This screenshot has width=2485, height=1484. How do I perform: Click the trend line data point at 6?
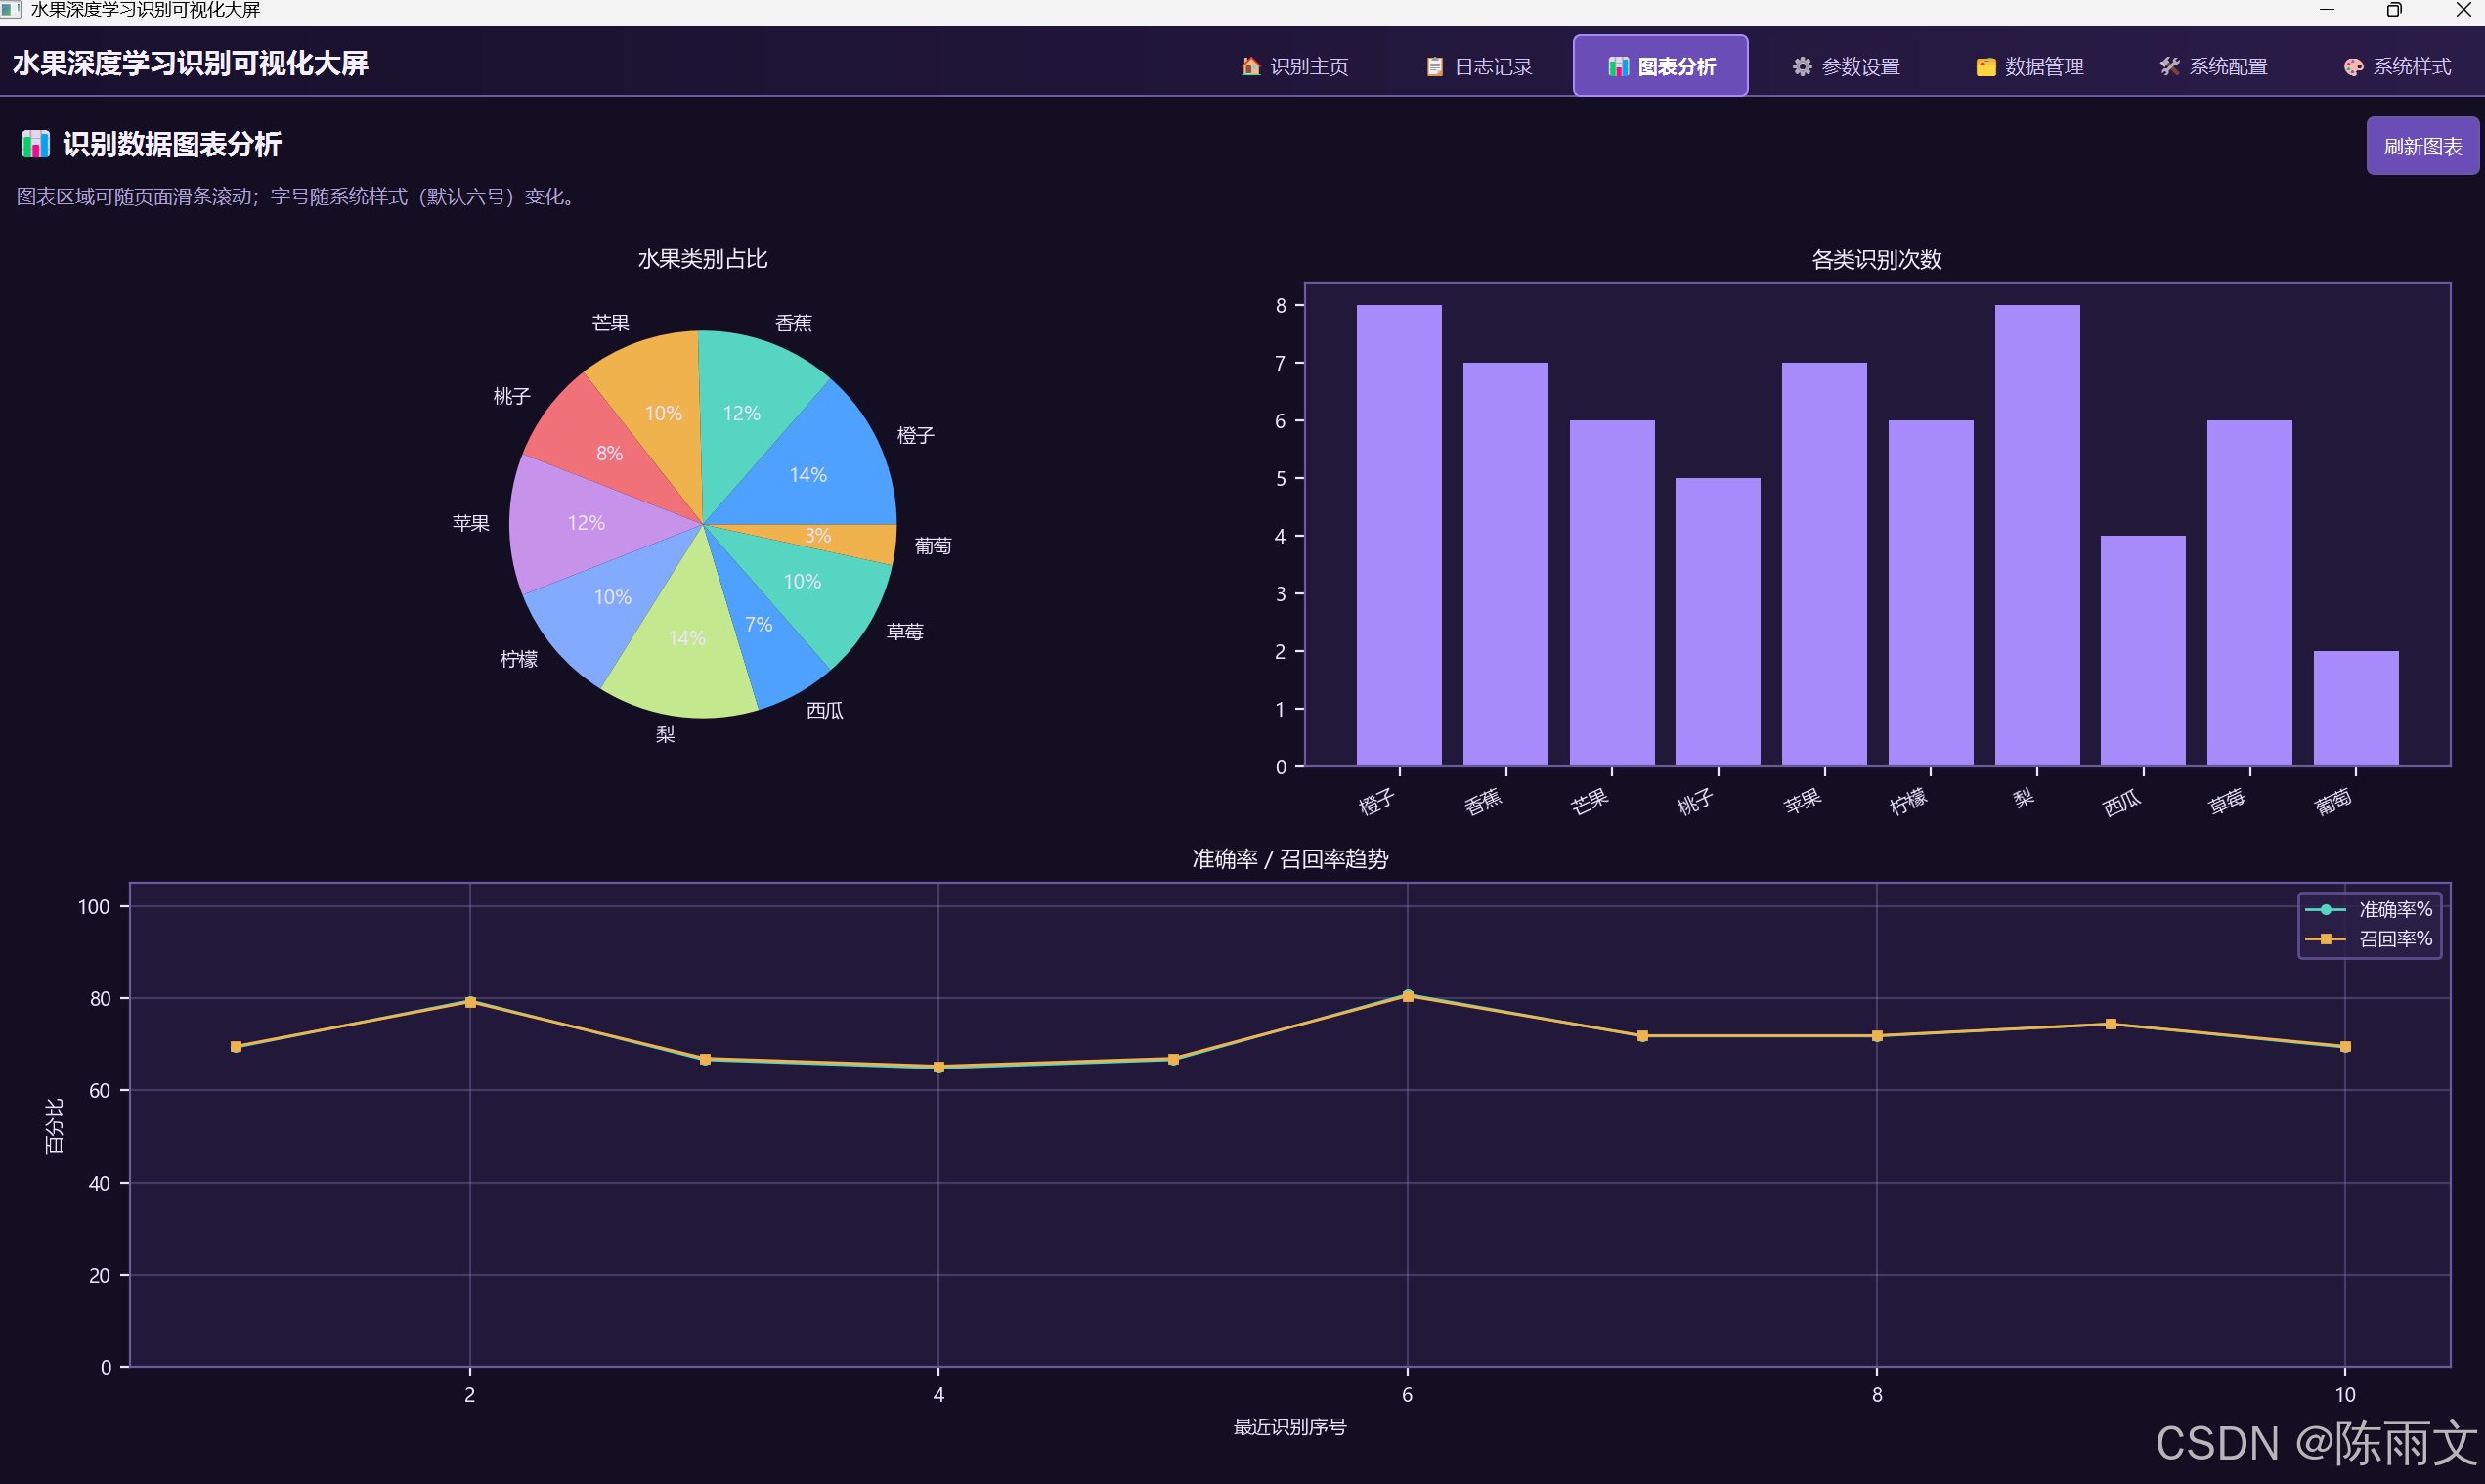(x=1407, y=996)
